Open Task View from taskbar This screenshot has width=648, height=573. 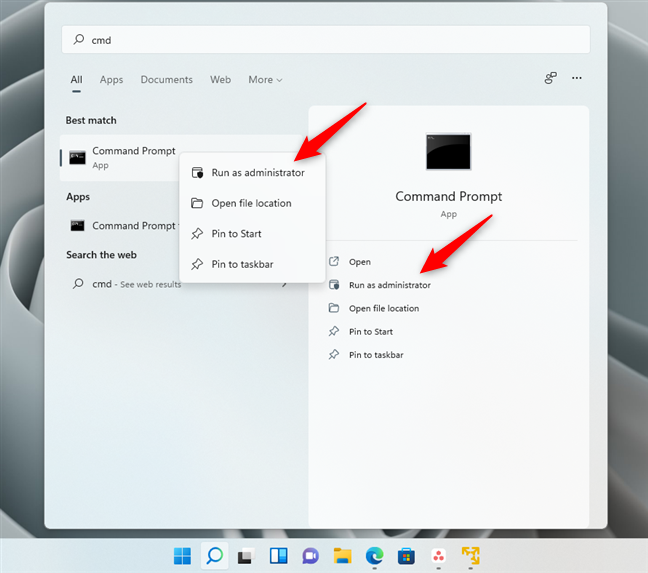coord(246,556)
